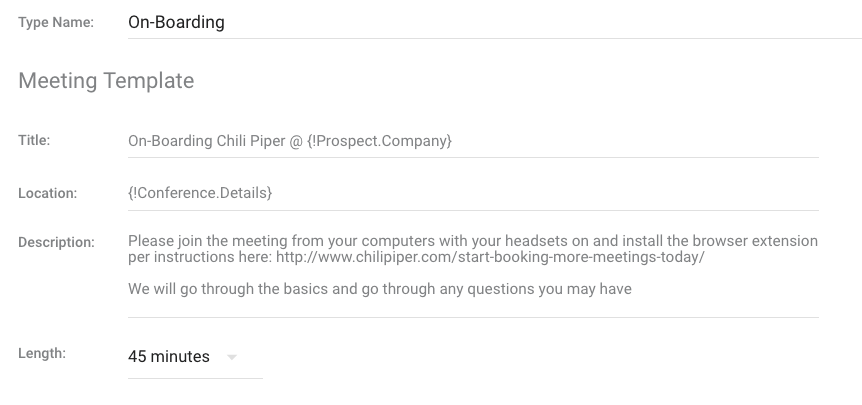Click the 'Location:' label
Image resolution: width=862 pixels, height=405 pixels.
pyautogui.click(x=47, y=193)
